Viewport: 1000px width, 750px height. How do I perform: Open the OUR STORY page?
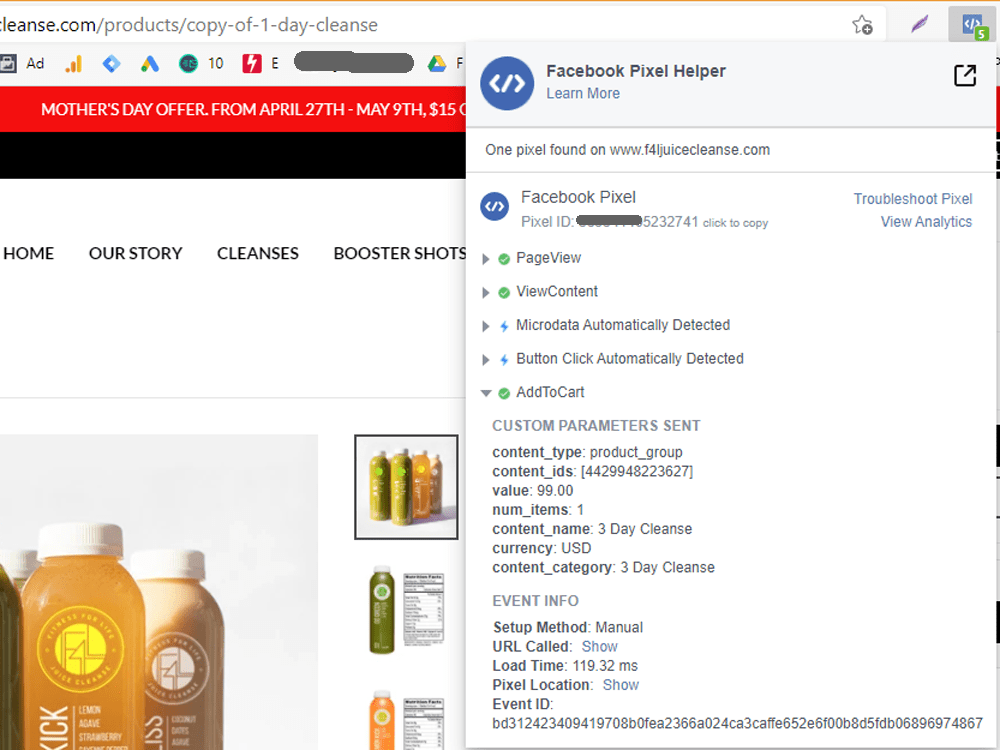click(135, 253)
